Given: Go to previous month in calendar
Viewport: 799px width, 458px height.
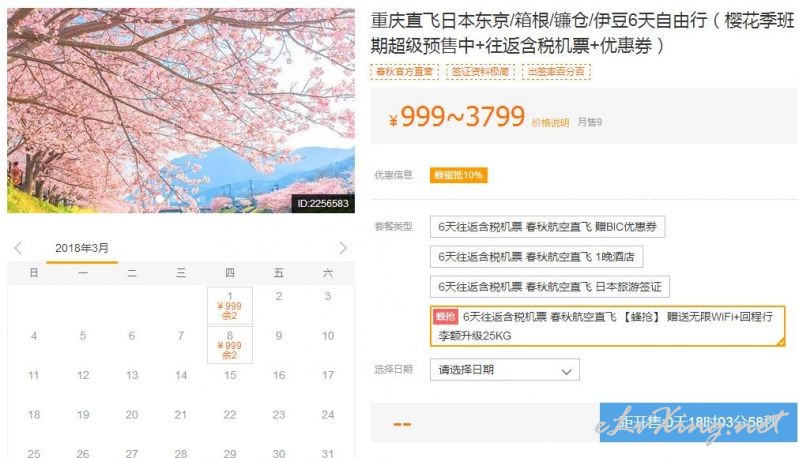Looking at the screenshot, I should tap(18, 248).
